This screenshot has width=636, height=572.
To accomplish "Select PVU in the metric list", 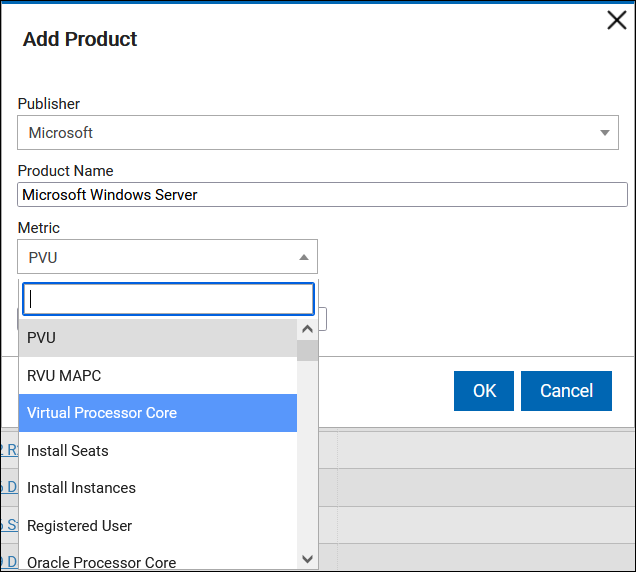I will (x=158, y=338).
